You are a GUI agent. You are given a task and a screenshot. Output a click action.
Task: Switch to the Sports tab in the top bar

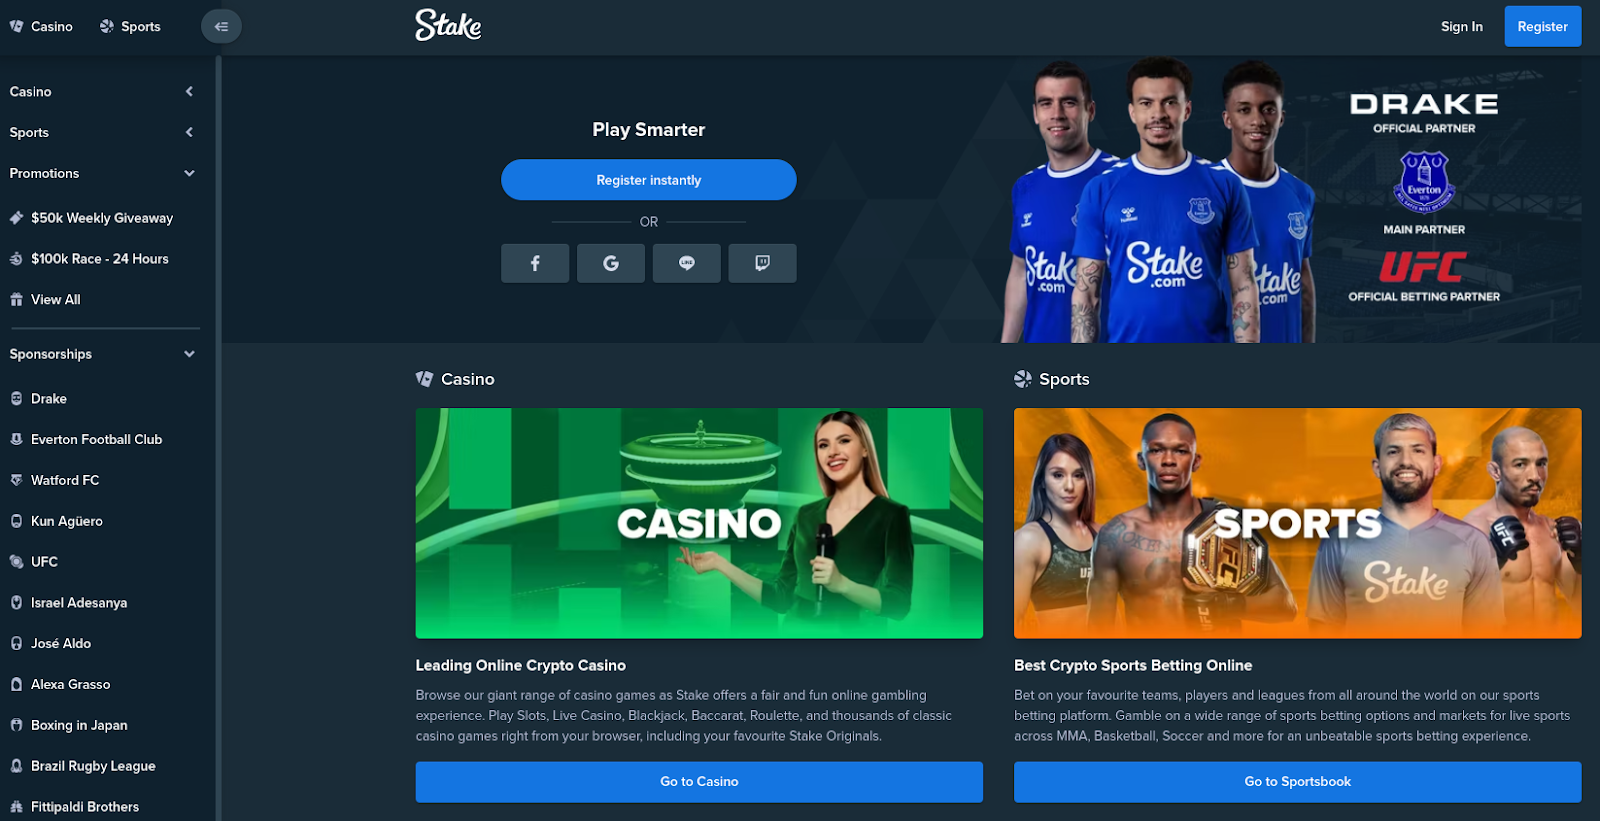click(130, 27)
